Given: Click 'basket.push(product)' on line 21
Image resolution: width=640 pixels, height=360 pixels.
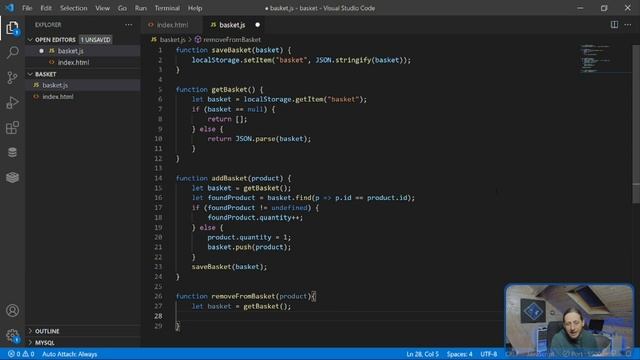Looking at the screenshot, I should (x=247, y=247).
